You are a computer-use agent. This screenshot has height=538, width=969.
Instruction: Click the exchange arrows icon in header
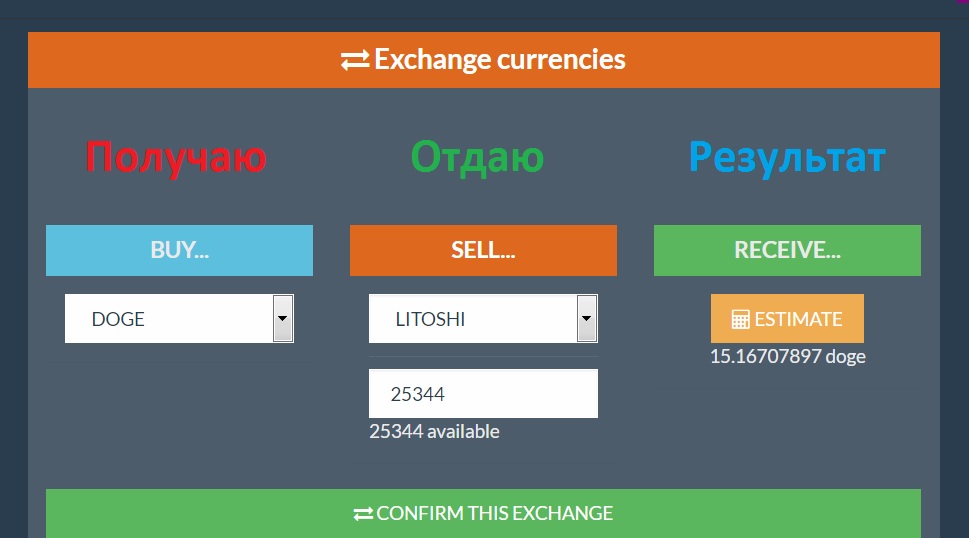(355, 60)
